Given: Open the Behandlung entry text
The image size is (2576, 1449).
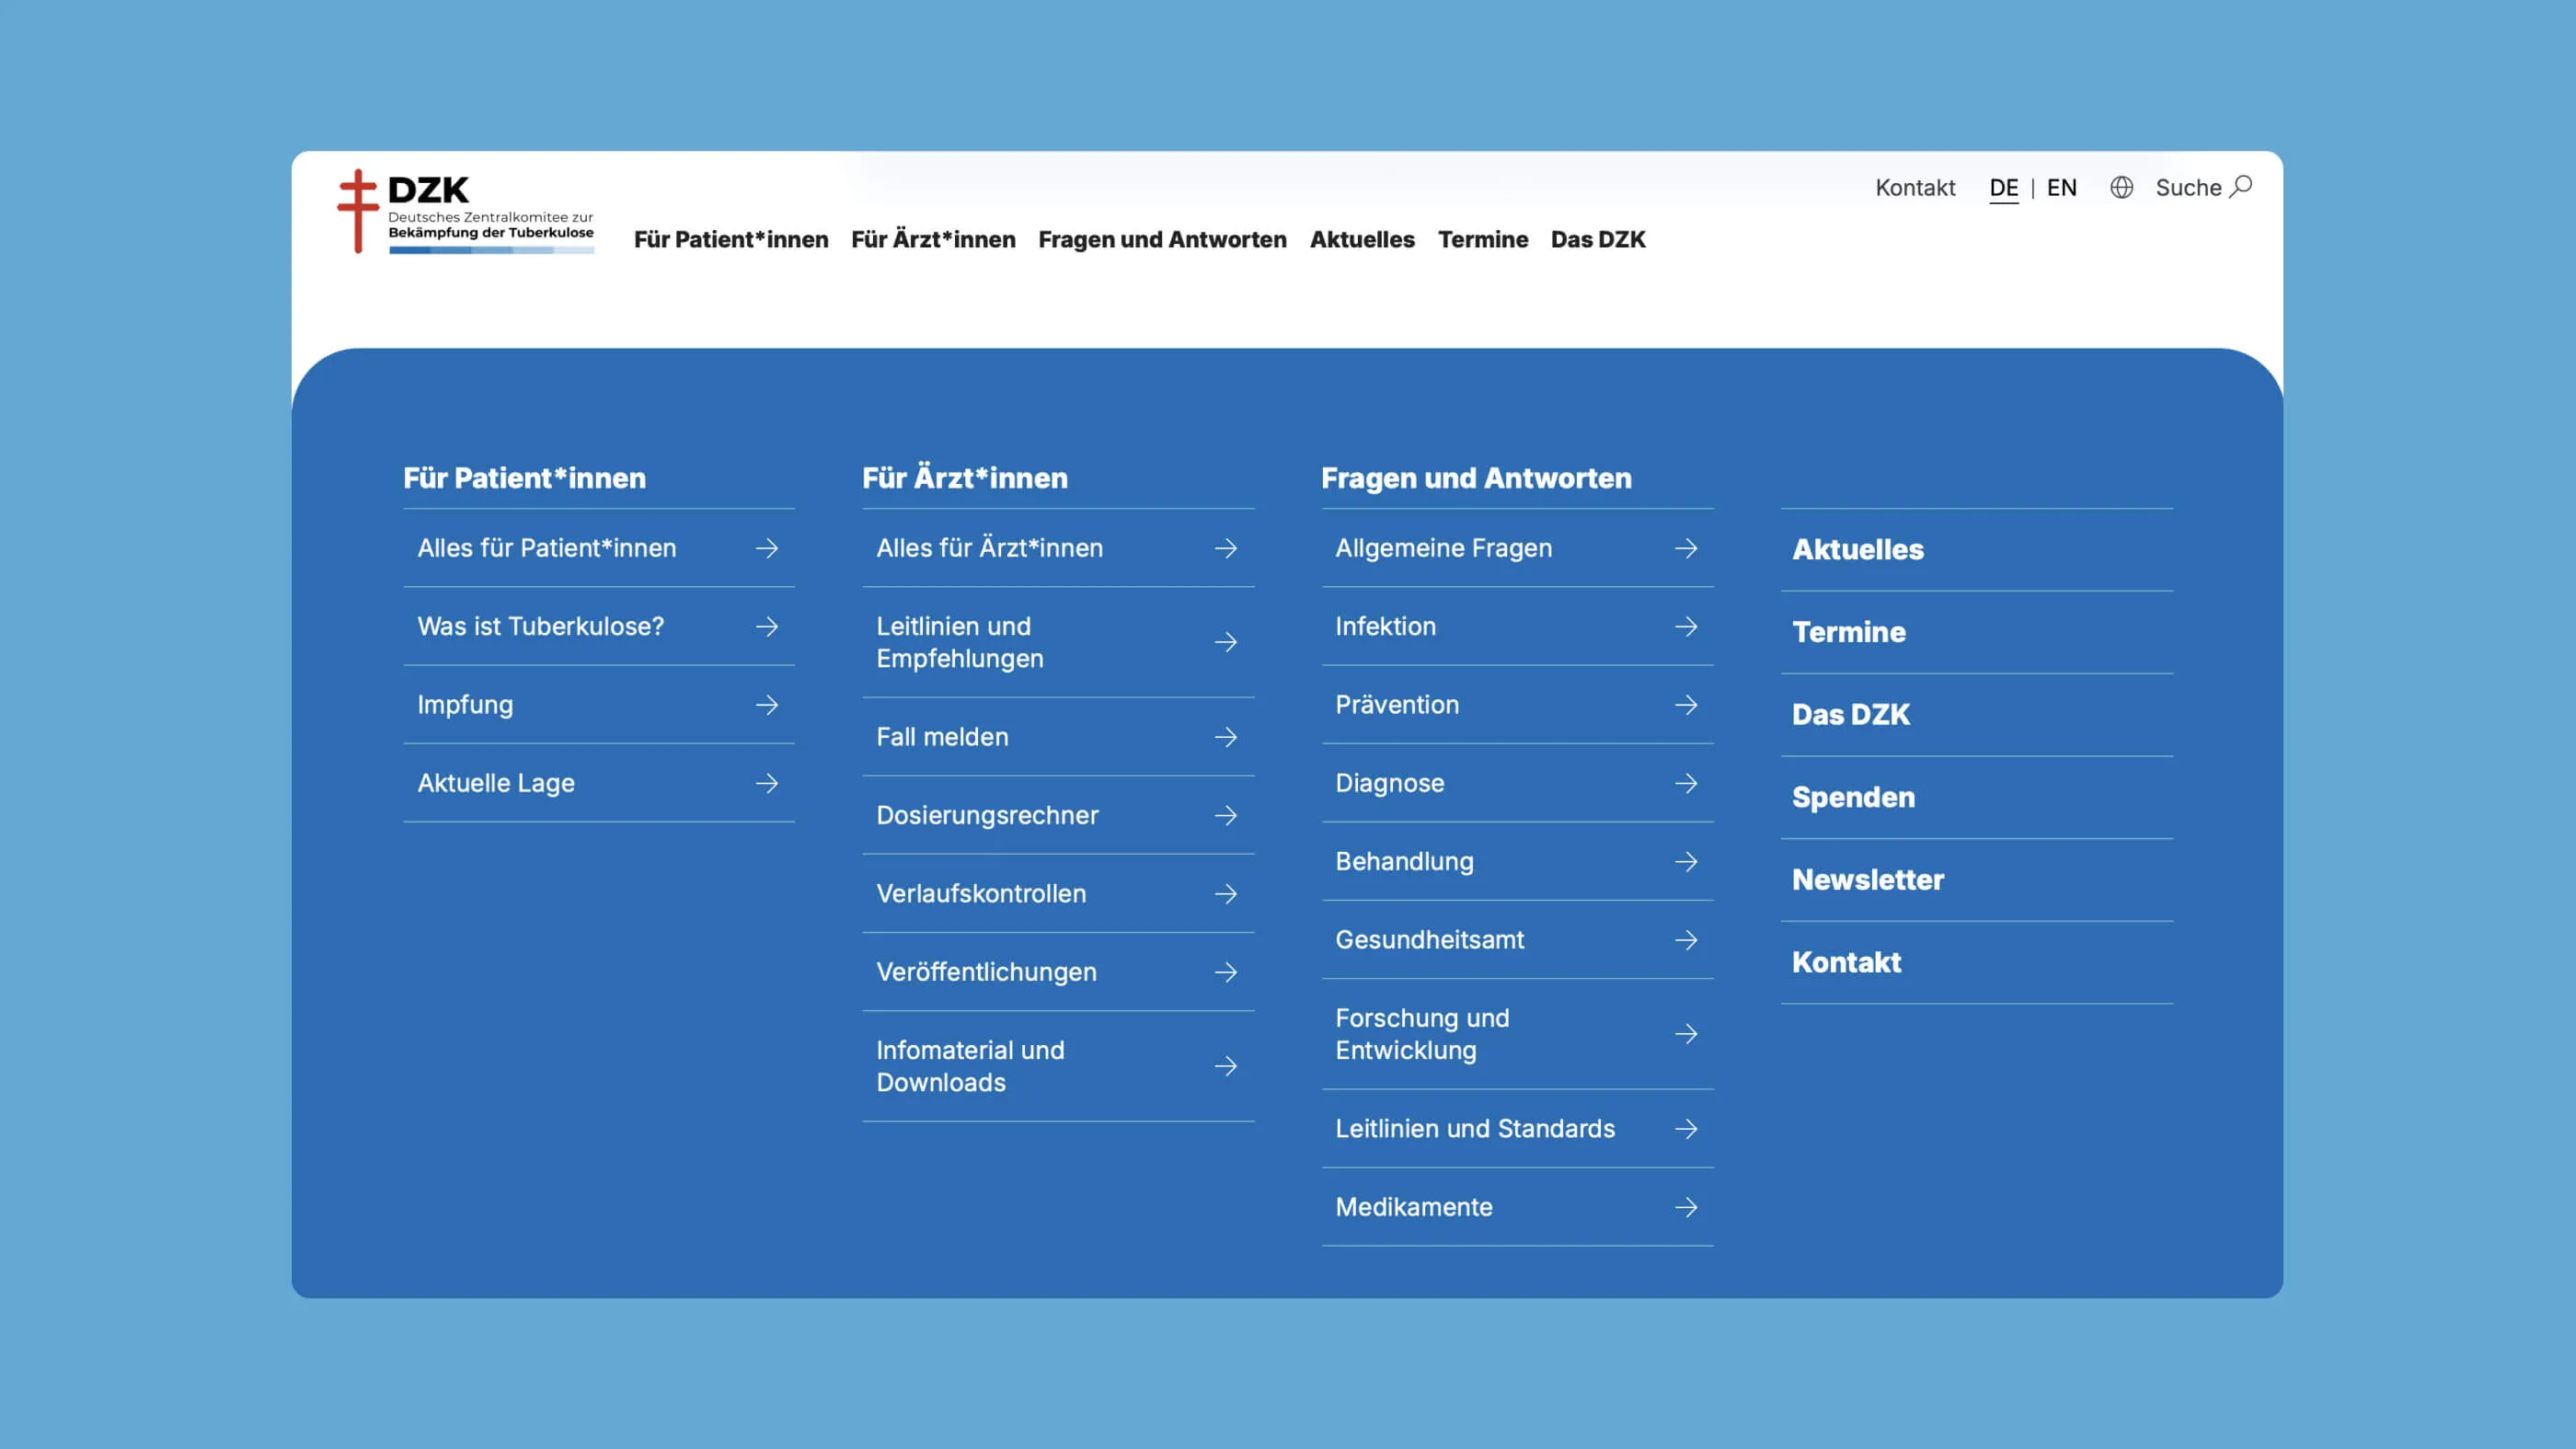Looking at the screenshot, I should coord(1404,862).
